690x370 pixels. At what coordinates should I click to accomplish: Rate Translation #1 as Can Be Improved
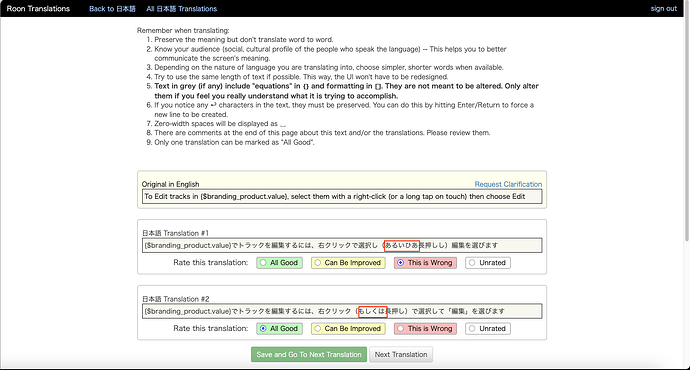(x=348, y=263)
